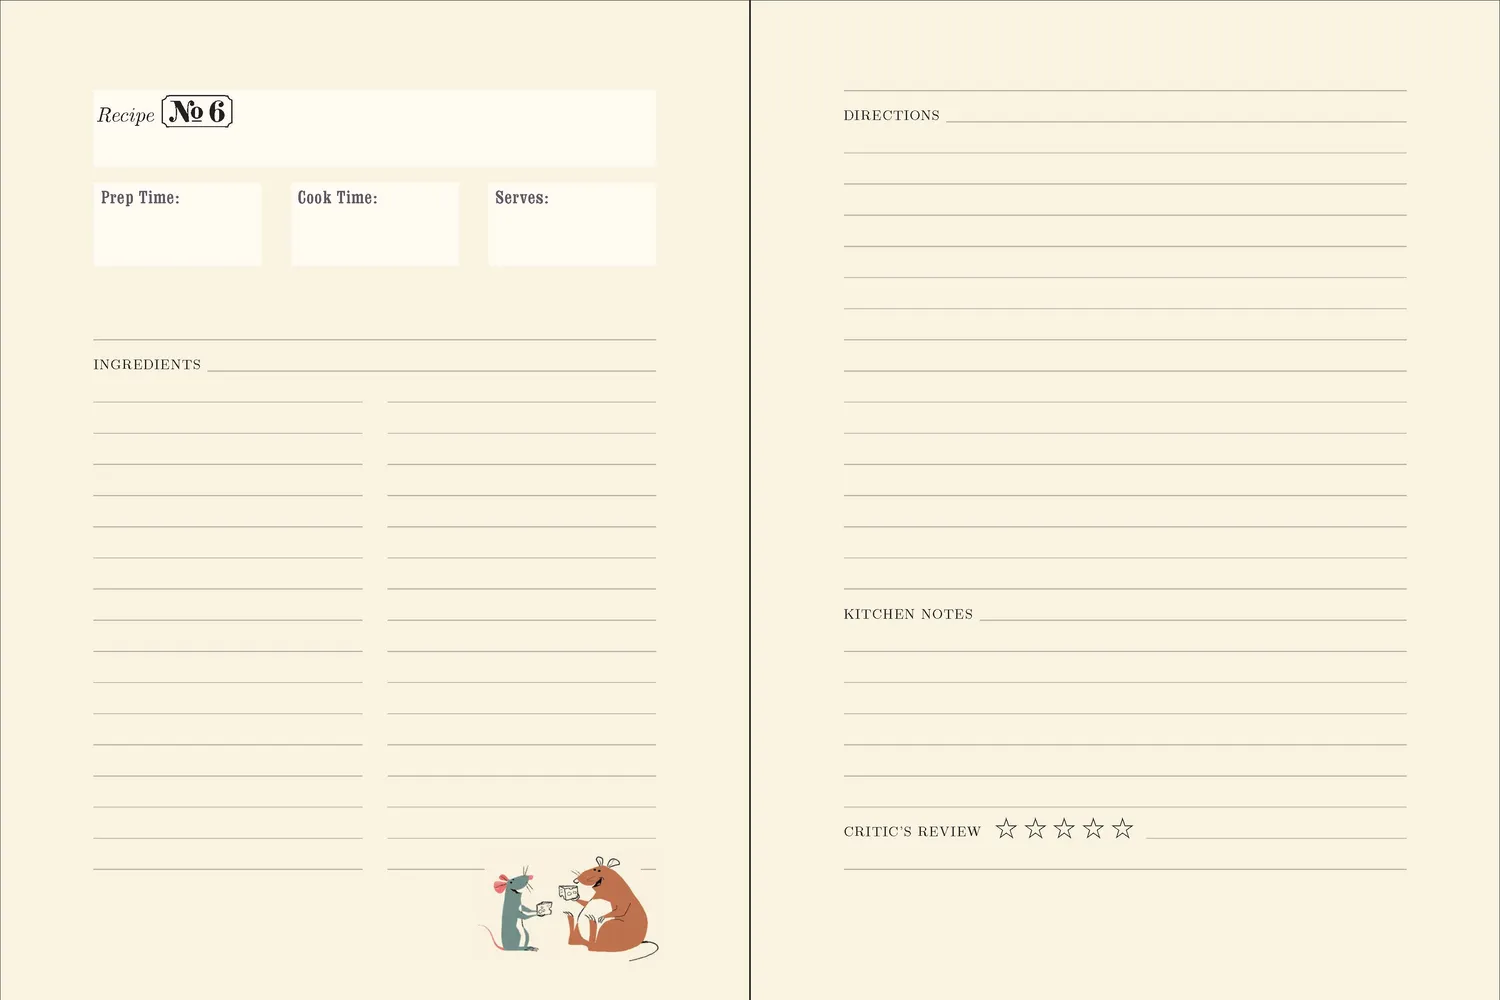
Task: Click the DIRECTIONS heading
Action: pyautogui.click(x=892, y=116)
